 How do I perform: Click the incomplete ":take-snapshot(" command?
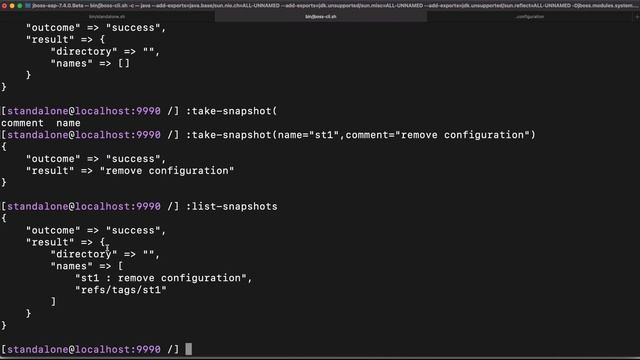tap(231, 111)
